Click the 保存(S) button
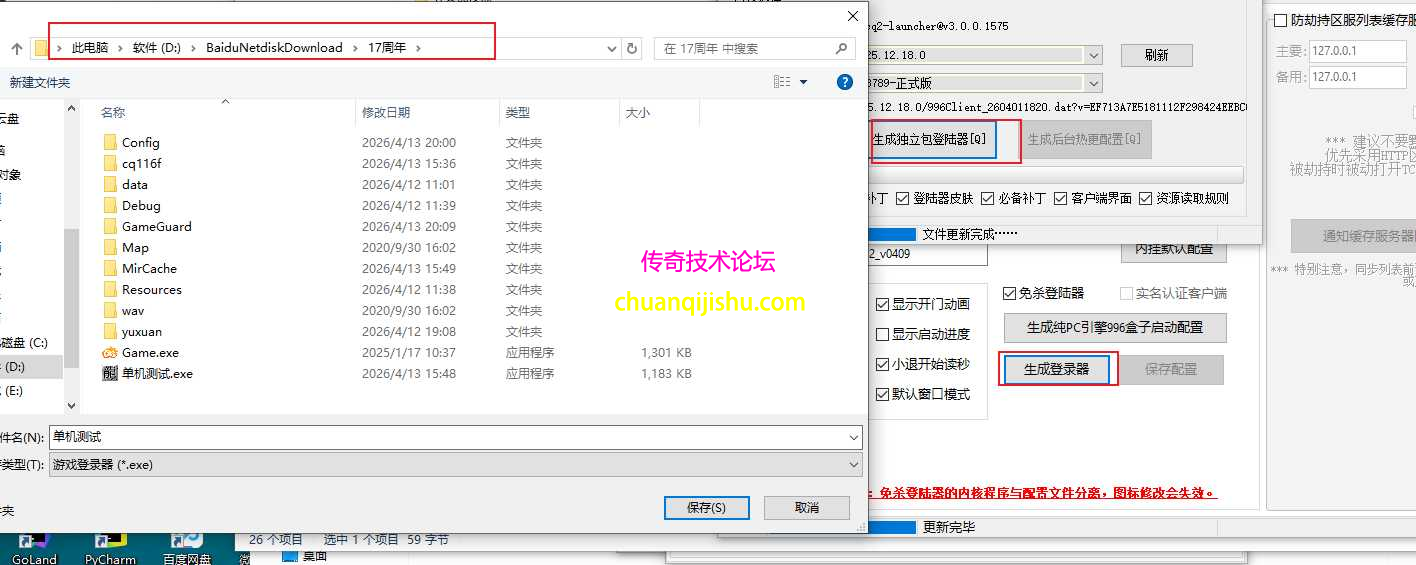 tap(707, 507)
